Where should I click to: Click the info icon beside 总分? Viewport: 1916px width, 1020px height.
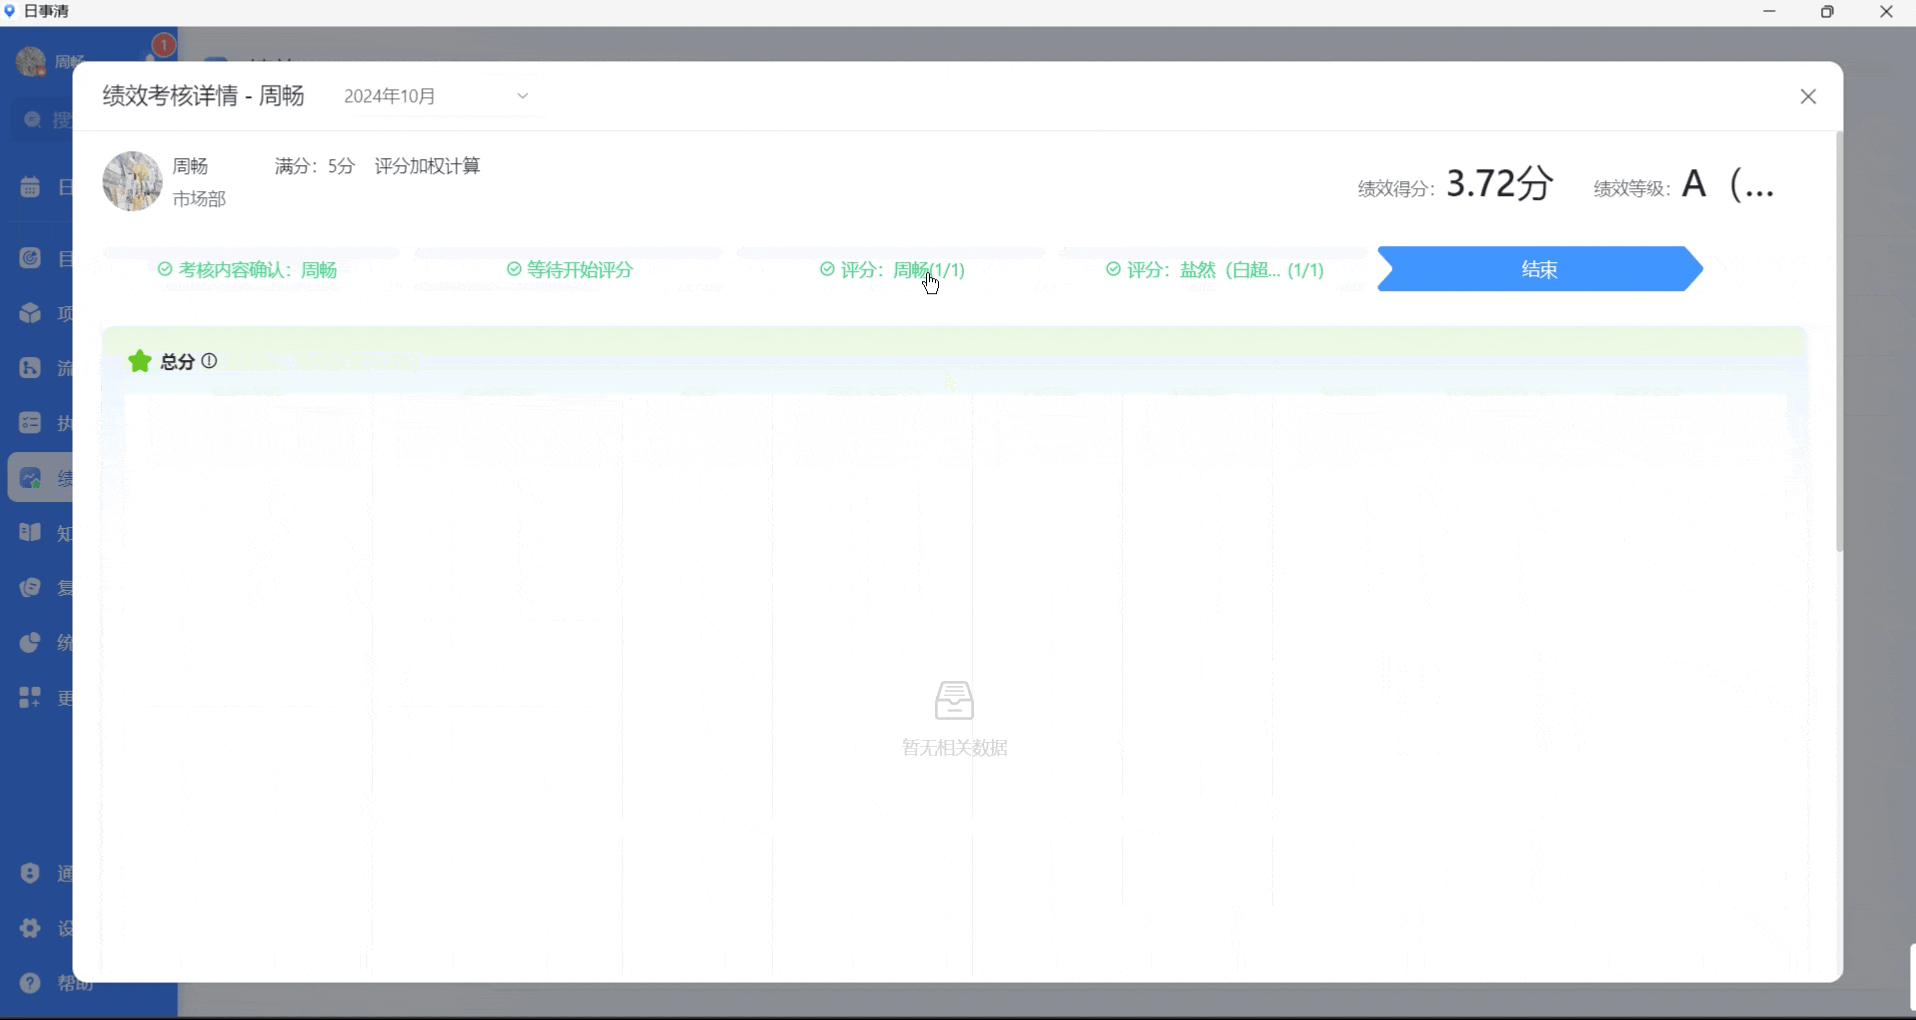click(209, 361)
